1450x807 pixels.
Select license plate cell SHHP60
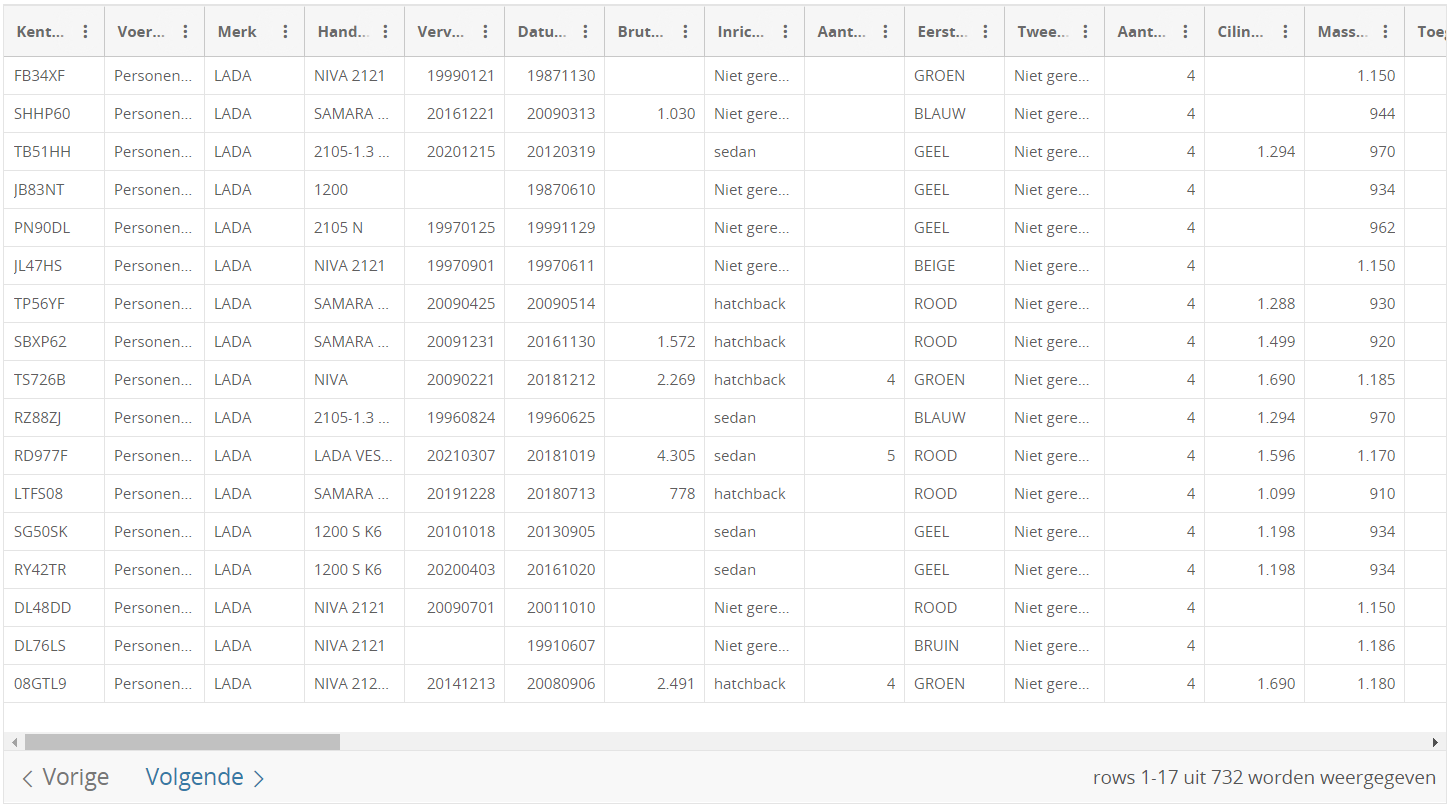point(54,114)
